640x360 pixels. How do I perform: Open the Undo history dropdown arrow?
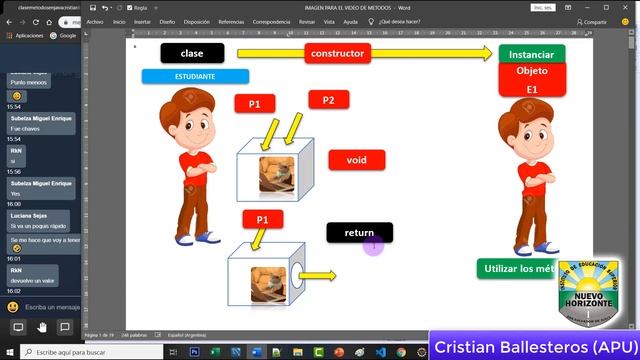pyautogui.click(x=111, y=8)
